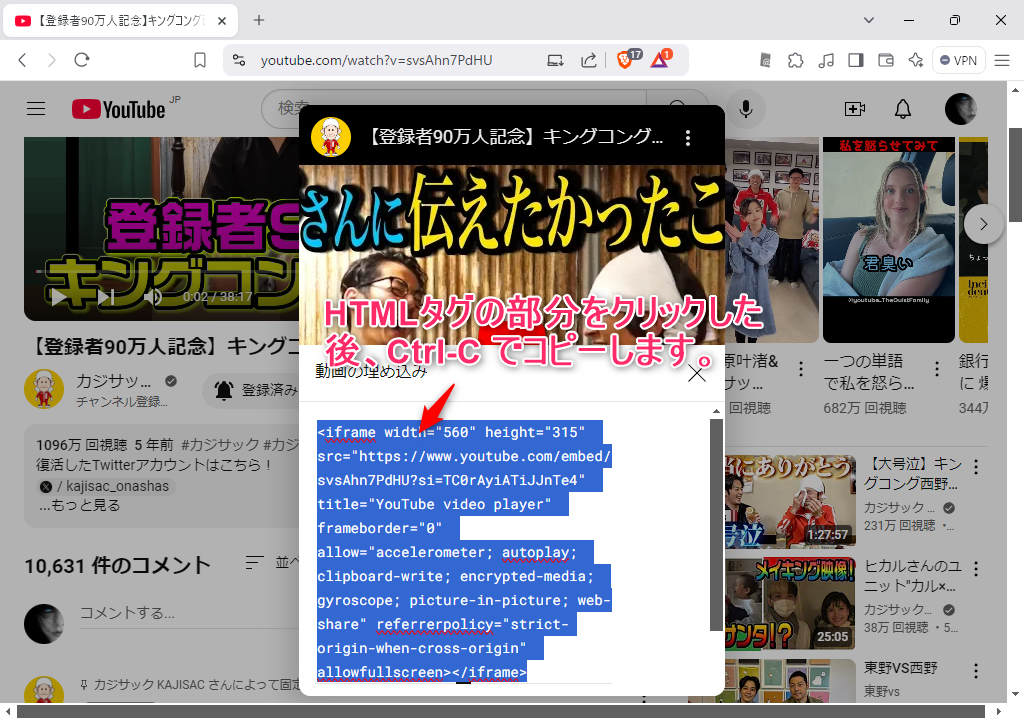Mute the video volume icon

coord(153,297)
